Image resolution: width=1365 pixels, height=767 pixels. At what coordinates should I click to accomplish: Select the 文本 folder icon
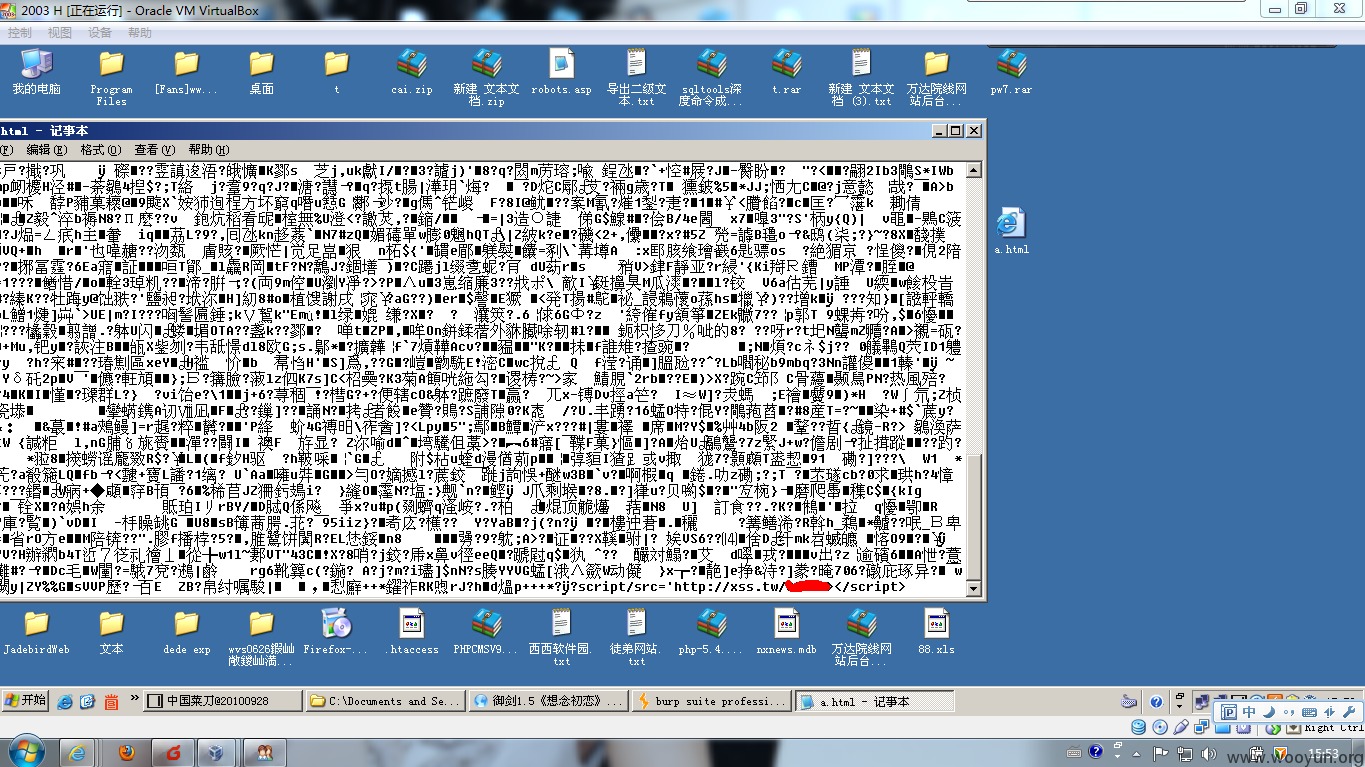tap(111, 632)
